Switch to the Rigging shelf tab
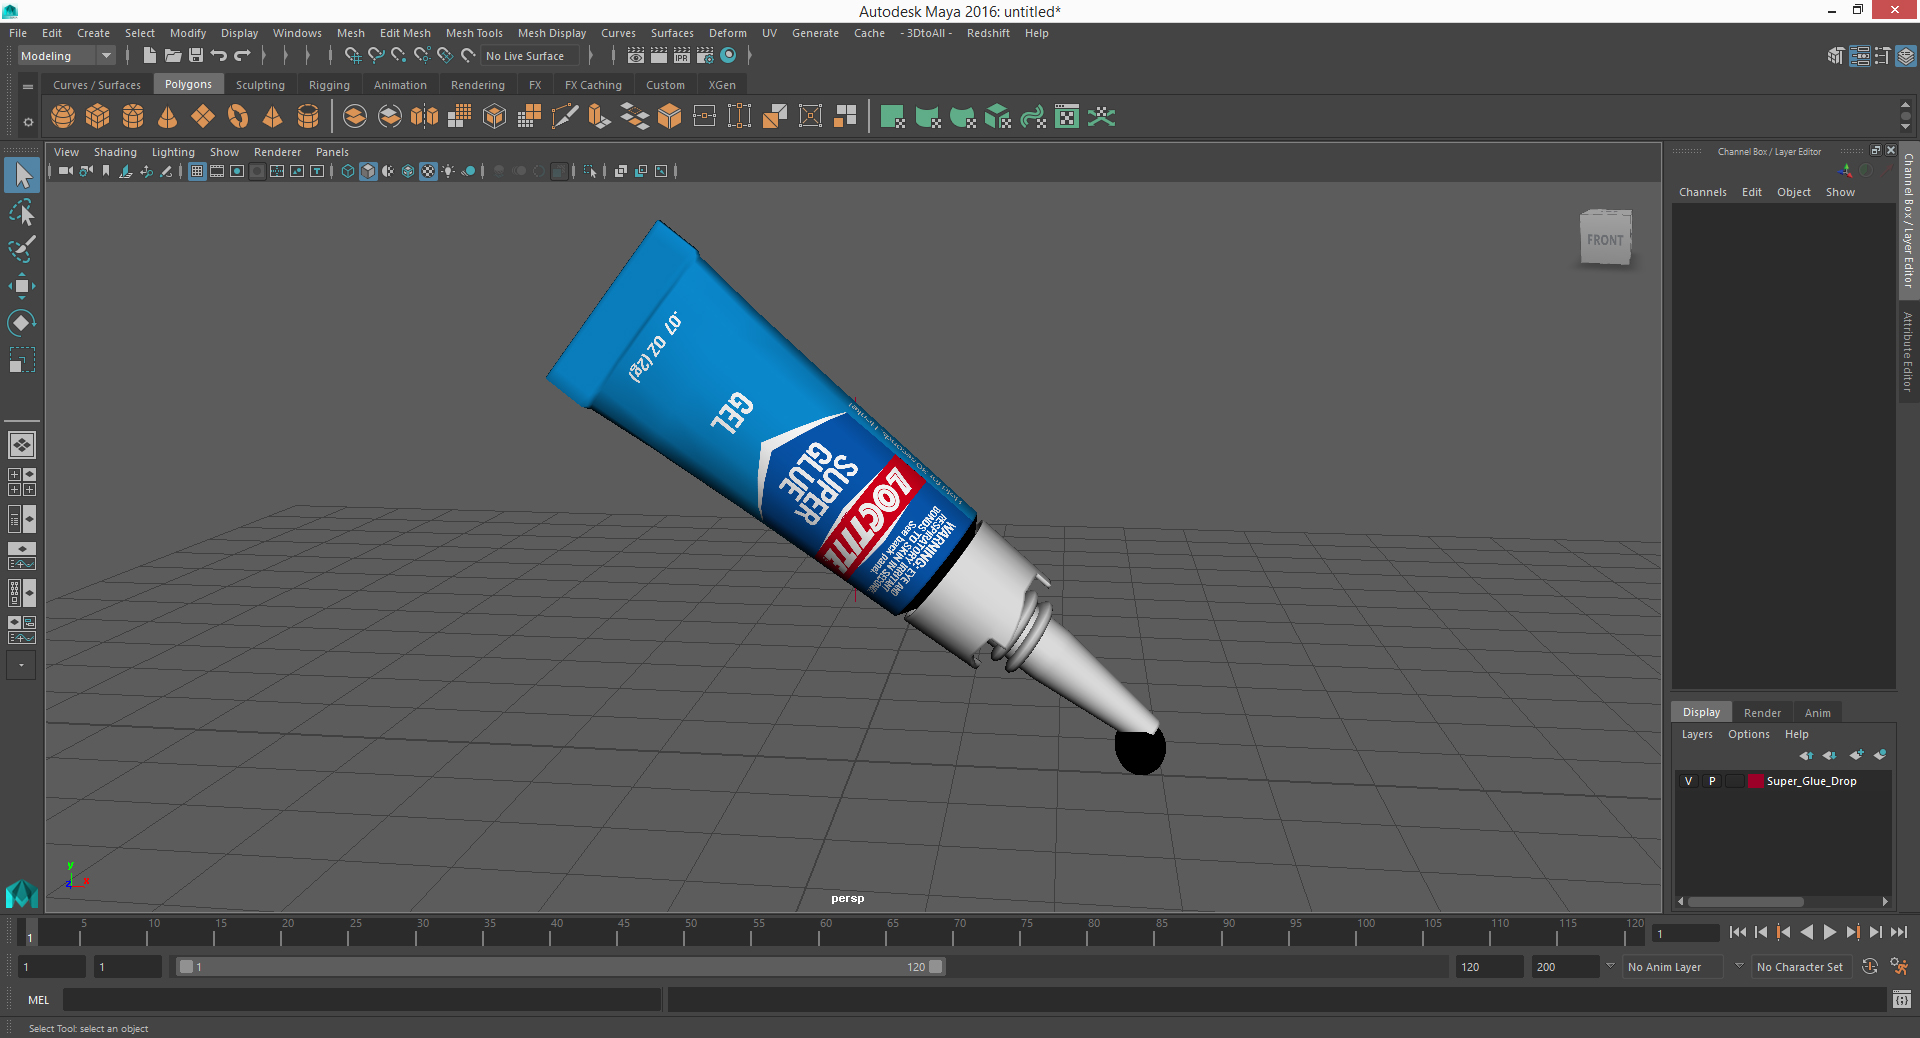Image resolution: width=1920 pixels, height=1038 pixels. click(329, 85)
